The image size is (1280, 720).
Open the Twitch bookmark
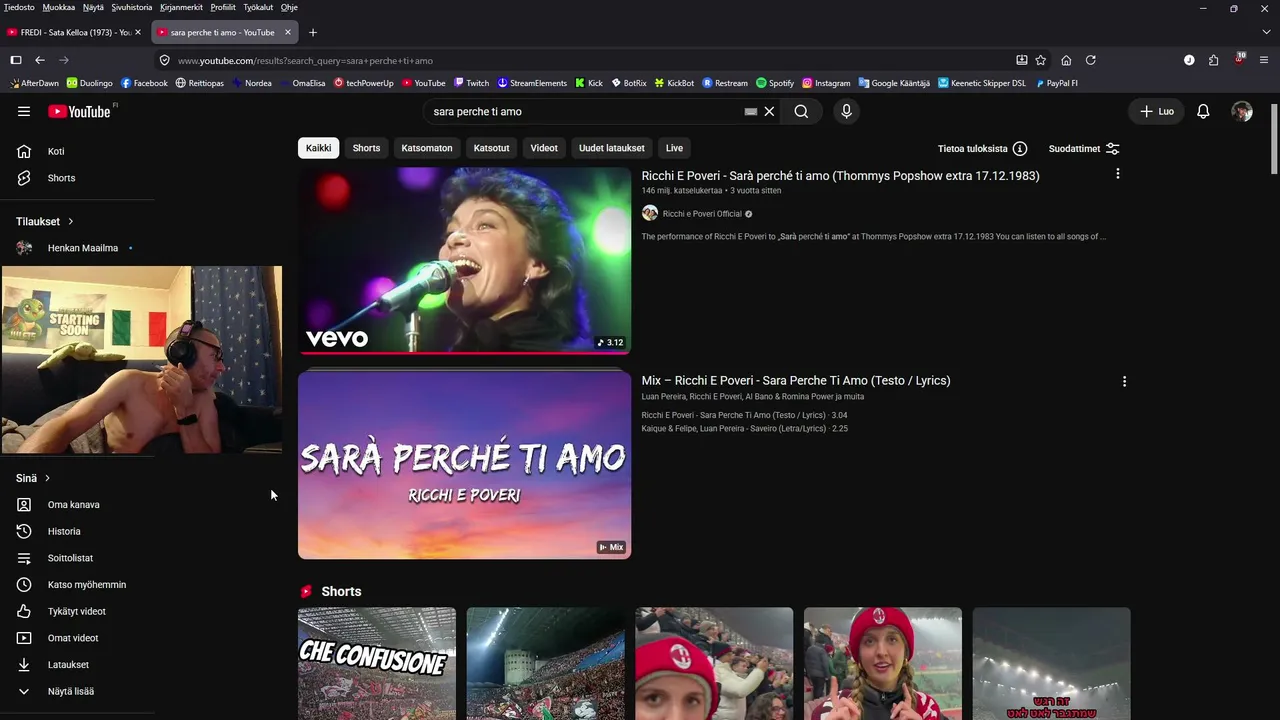click(x=471, y=83)
